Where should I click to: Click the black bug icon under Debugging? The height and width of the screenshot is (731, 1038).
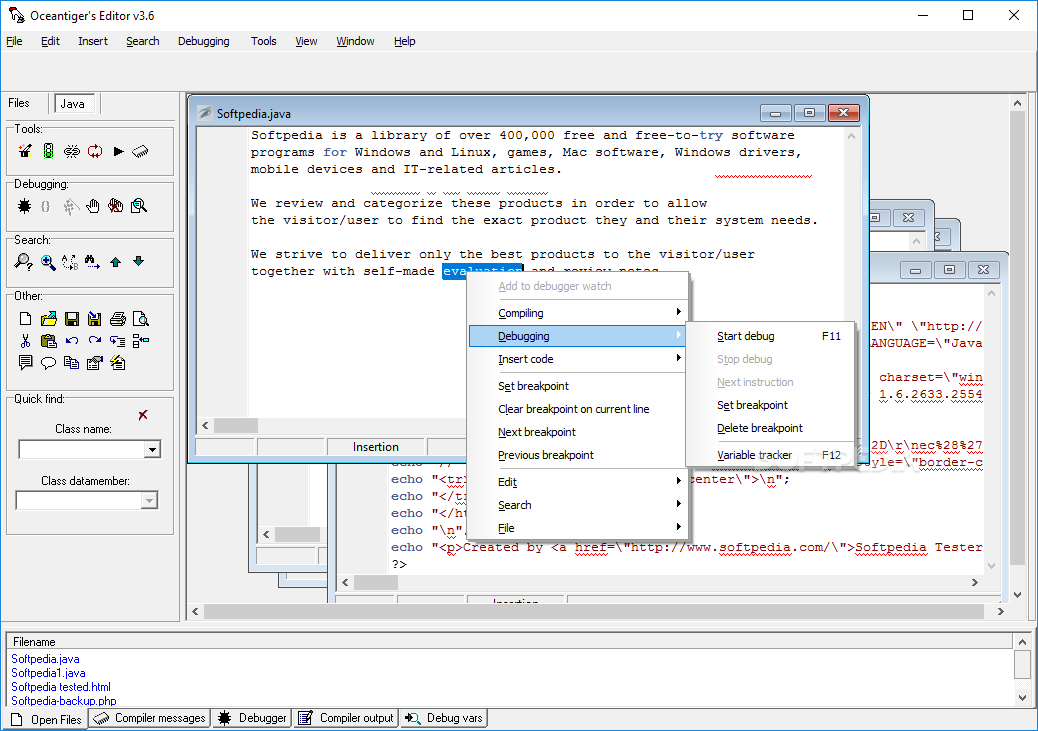pos(24,206)
